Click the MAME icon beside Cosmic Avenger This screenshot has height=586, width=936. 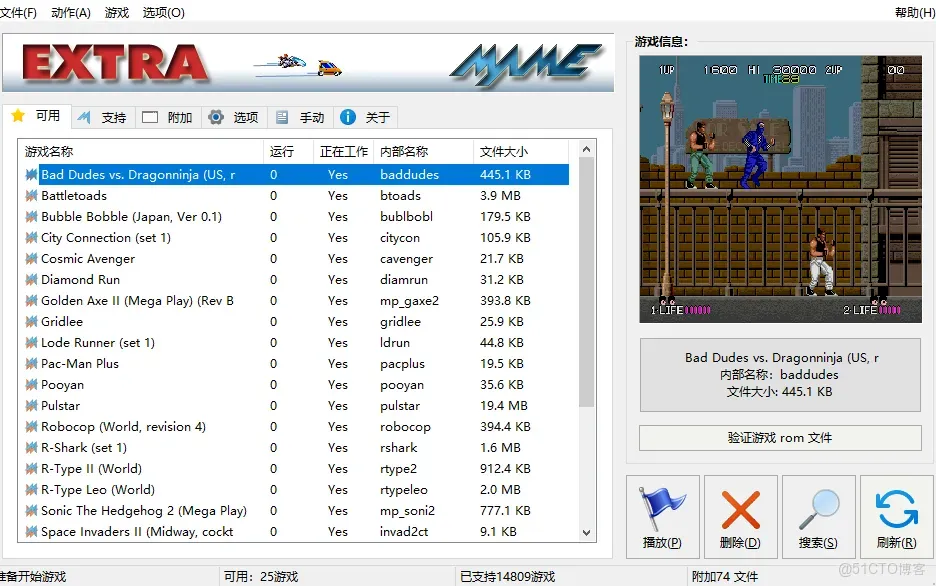coord(32,258)
